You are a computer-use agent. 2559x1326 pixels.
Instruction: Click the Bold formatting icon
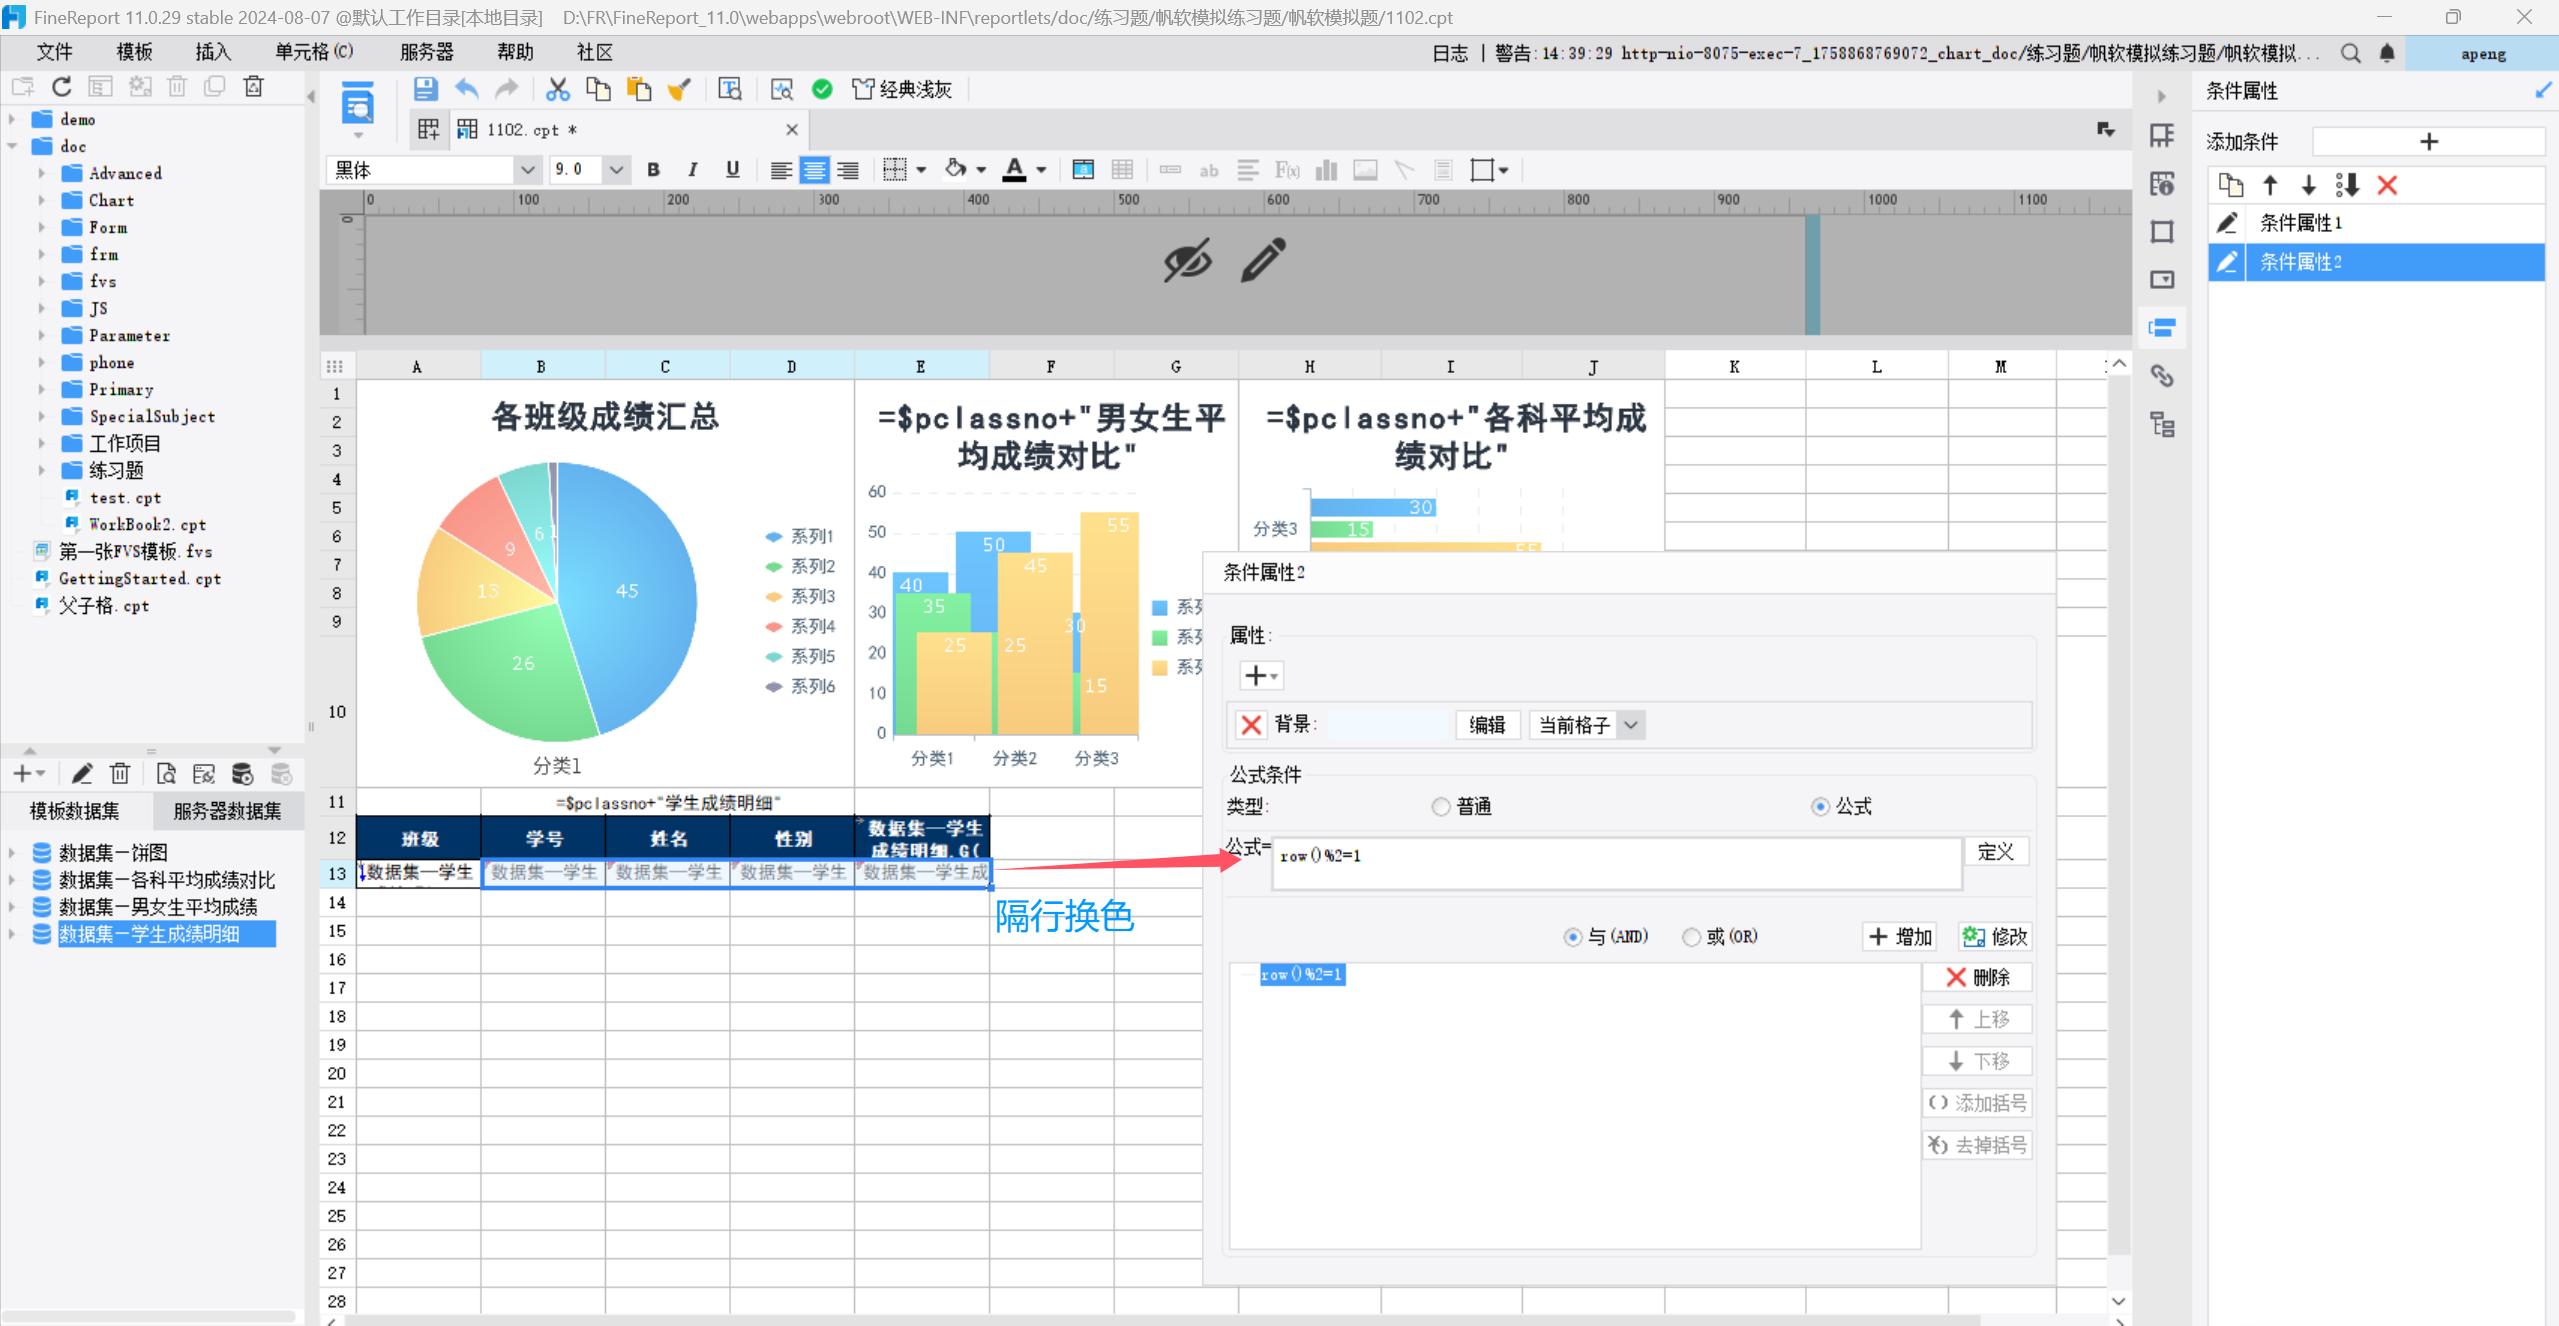coord(653,170)
